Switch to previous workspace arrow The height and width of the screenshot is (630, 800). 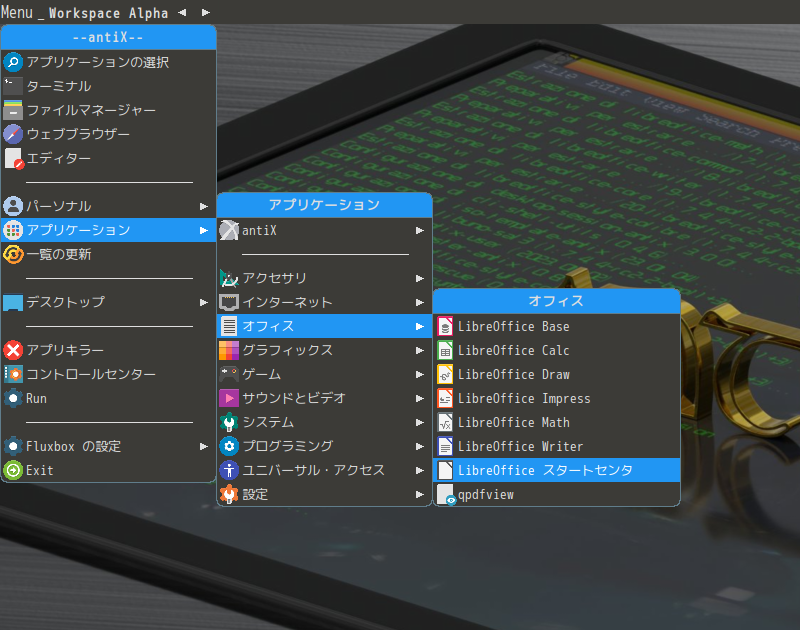point(182,12)
